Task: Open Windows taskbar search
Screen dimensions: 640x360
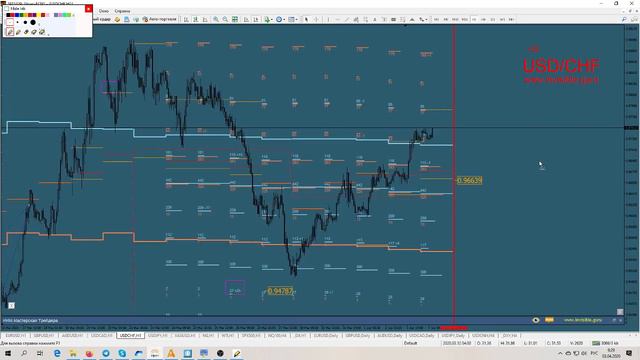Action: [24, 353]
